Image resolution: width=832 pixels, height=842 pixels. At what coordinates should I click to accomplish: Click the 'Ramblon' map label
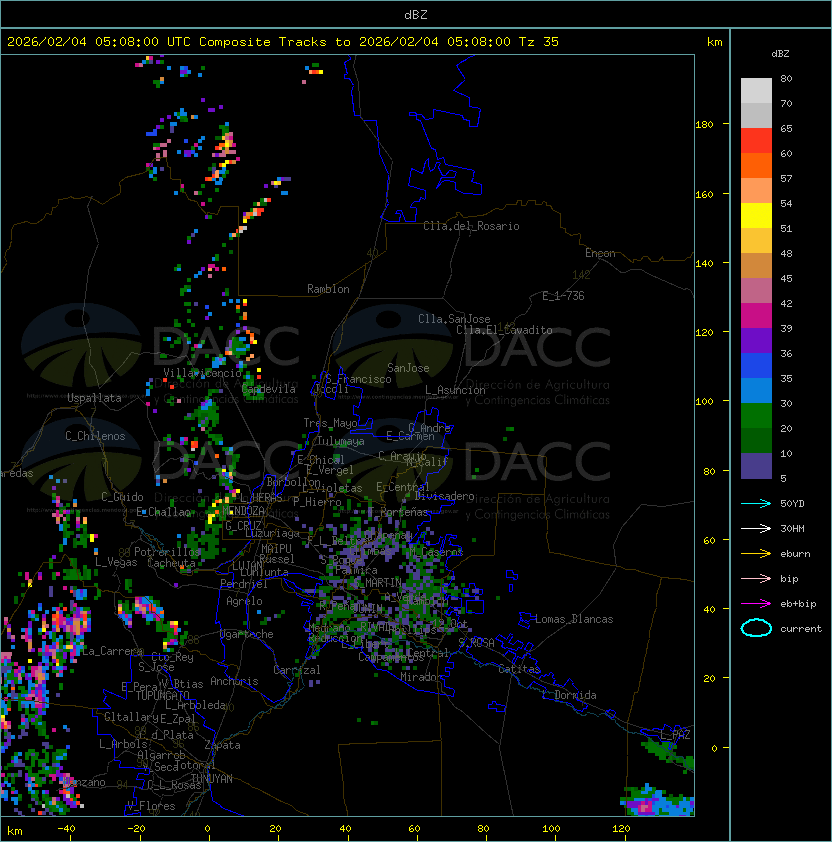[328, 289]
